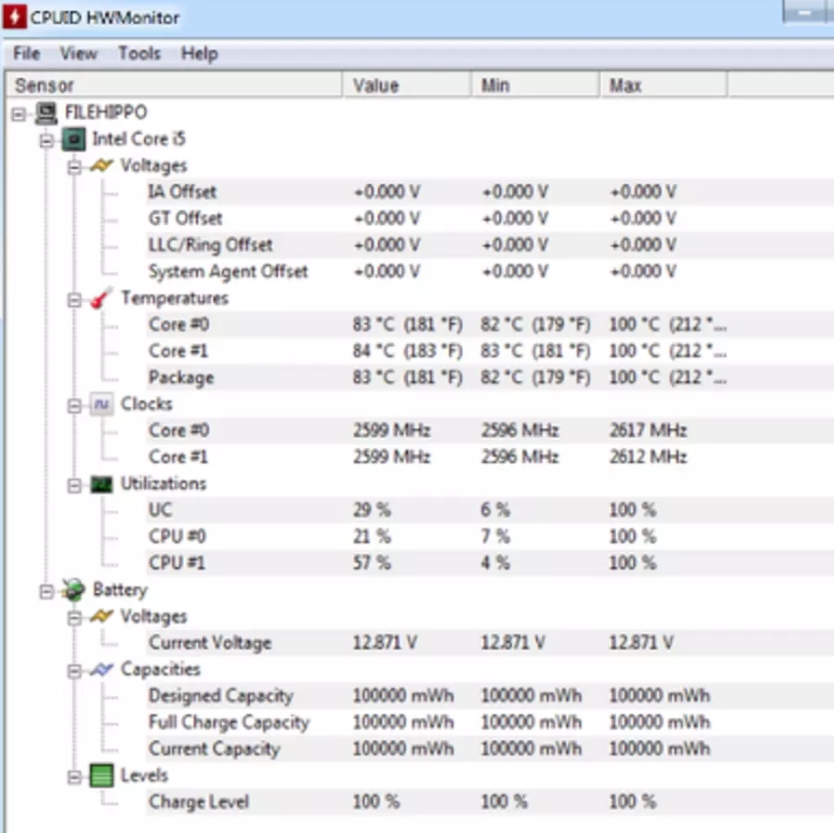Click the 2617 MHz max clock value
The width and height of the screenshot is (834, 833).
point(648,430)
